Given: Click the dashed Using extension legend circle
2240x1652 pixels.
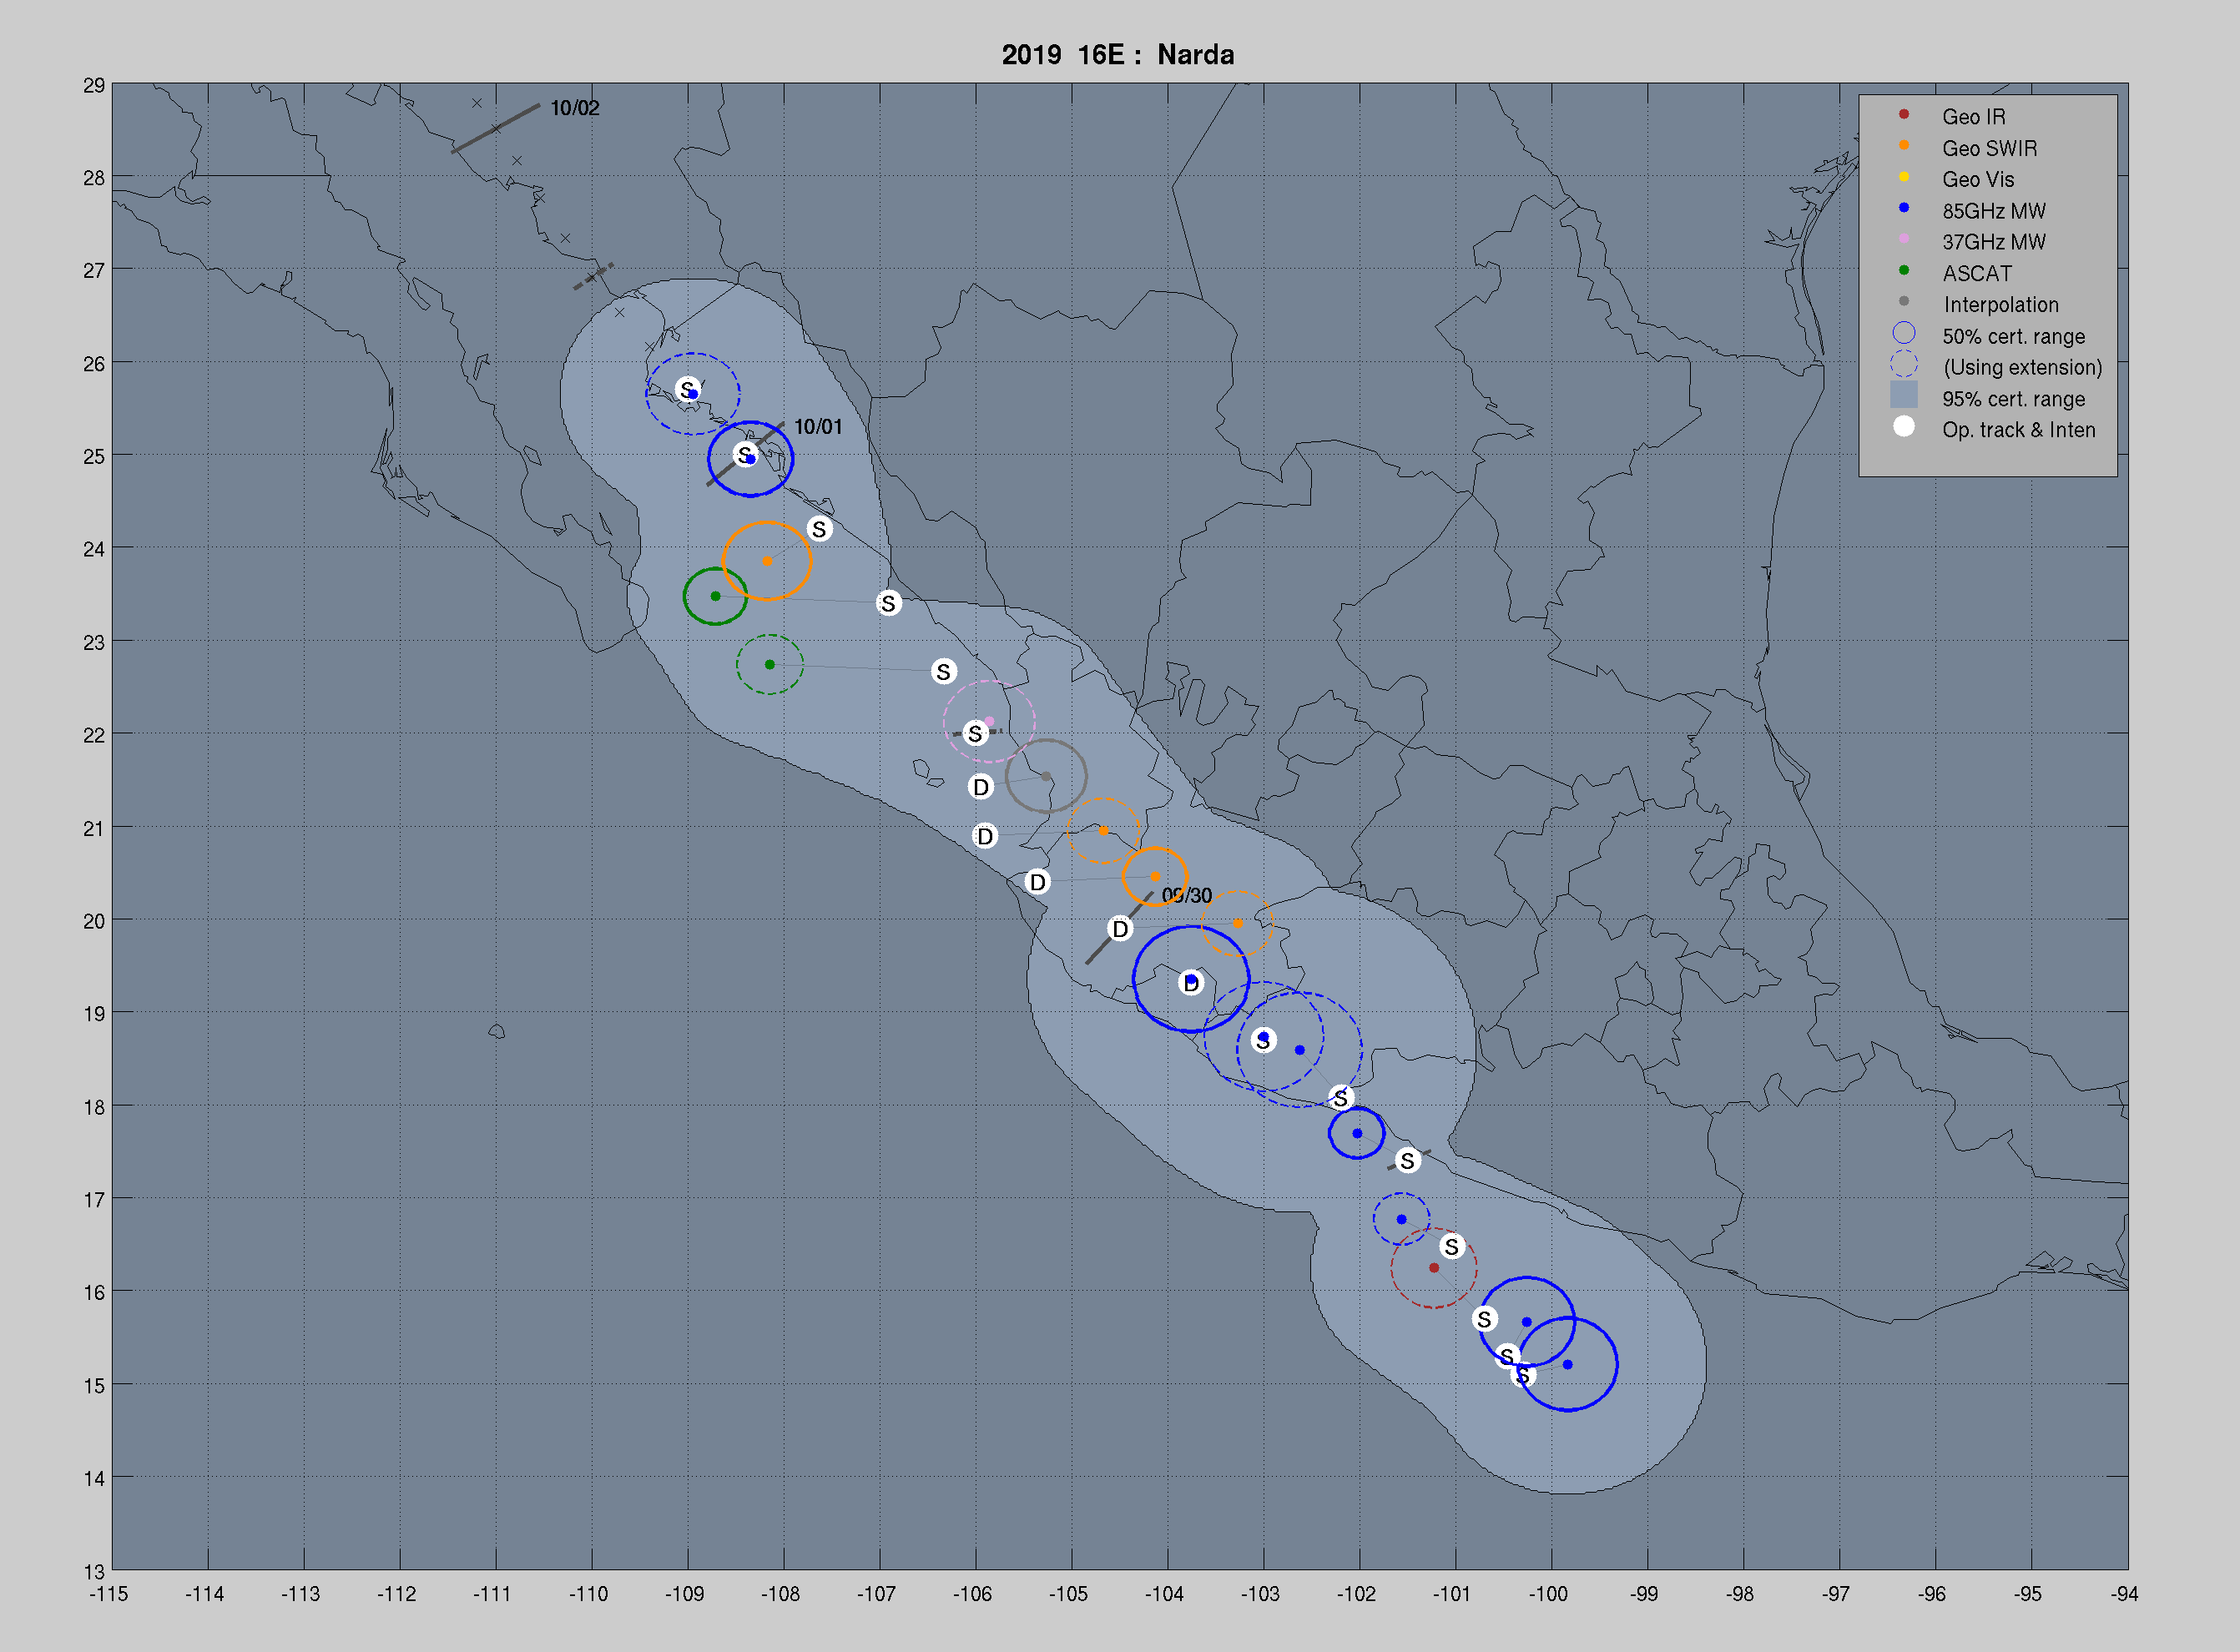Looking at the screenshot, I should coord(1903,365).
